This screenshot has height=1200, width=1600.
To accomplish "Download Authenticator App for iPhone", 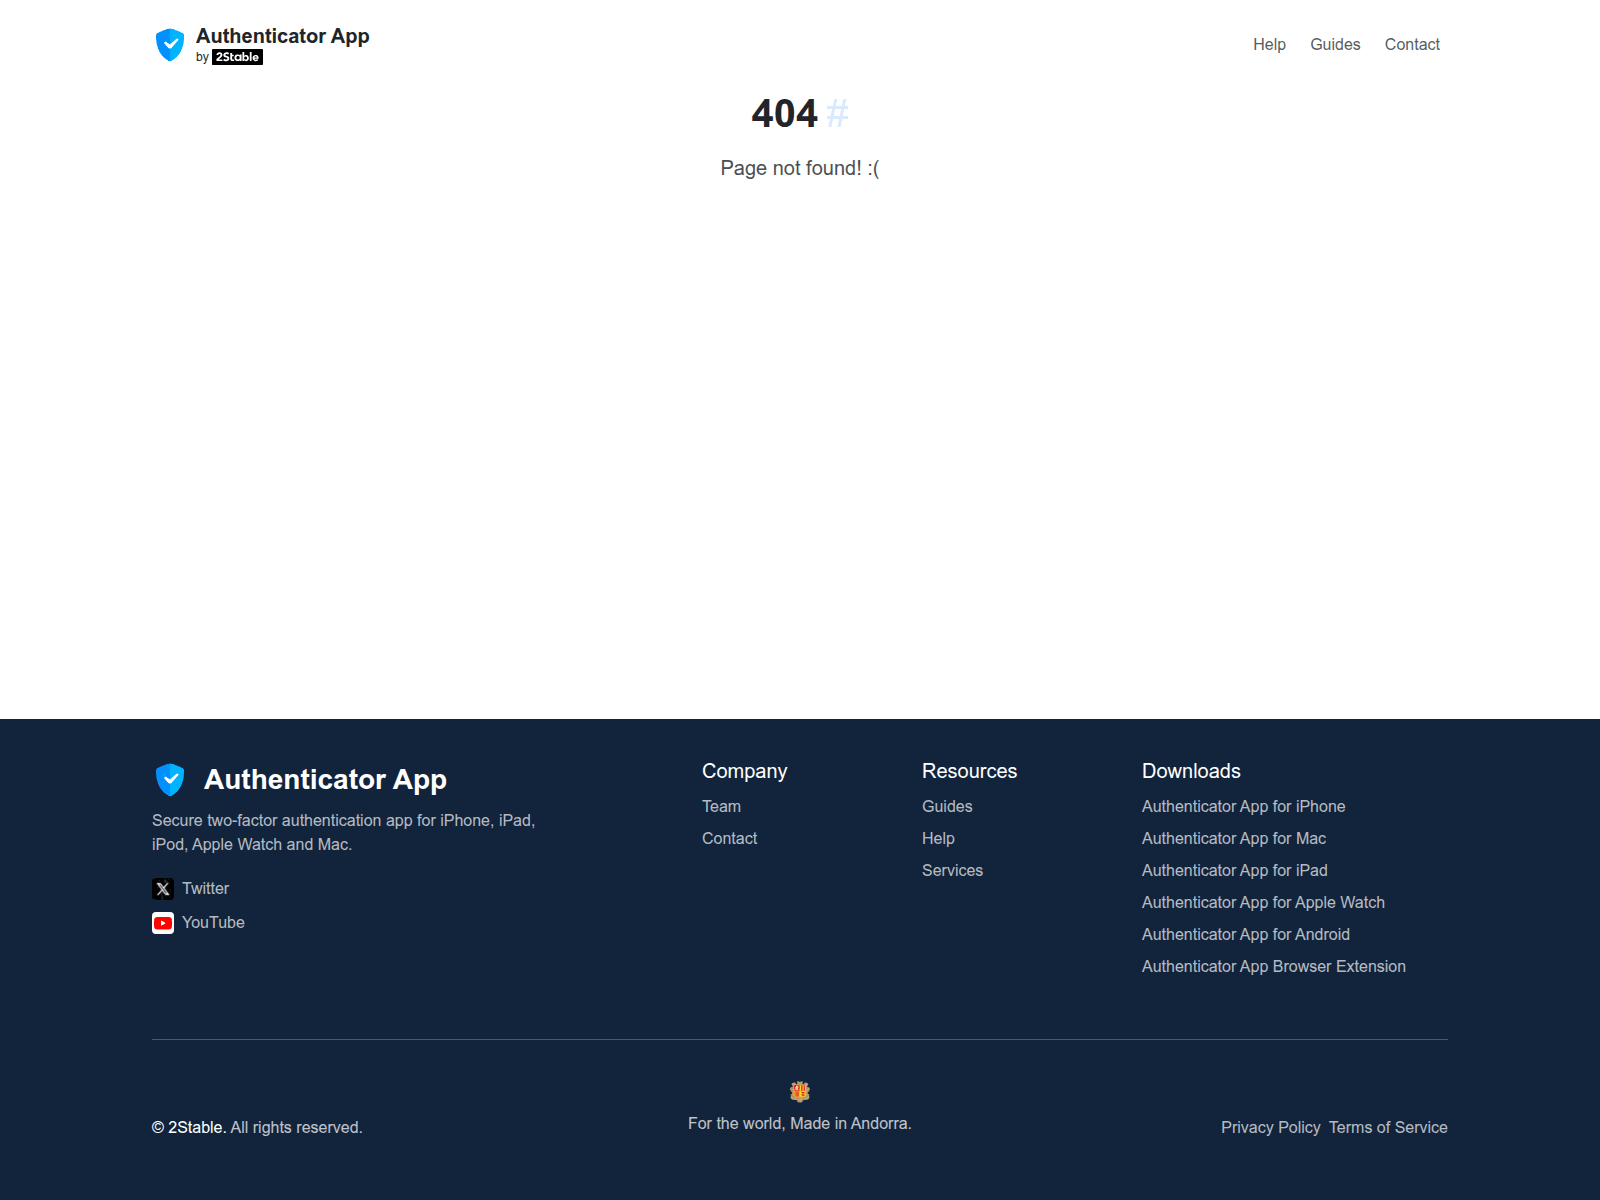I will click(x=1243, y=806).
